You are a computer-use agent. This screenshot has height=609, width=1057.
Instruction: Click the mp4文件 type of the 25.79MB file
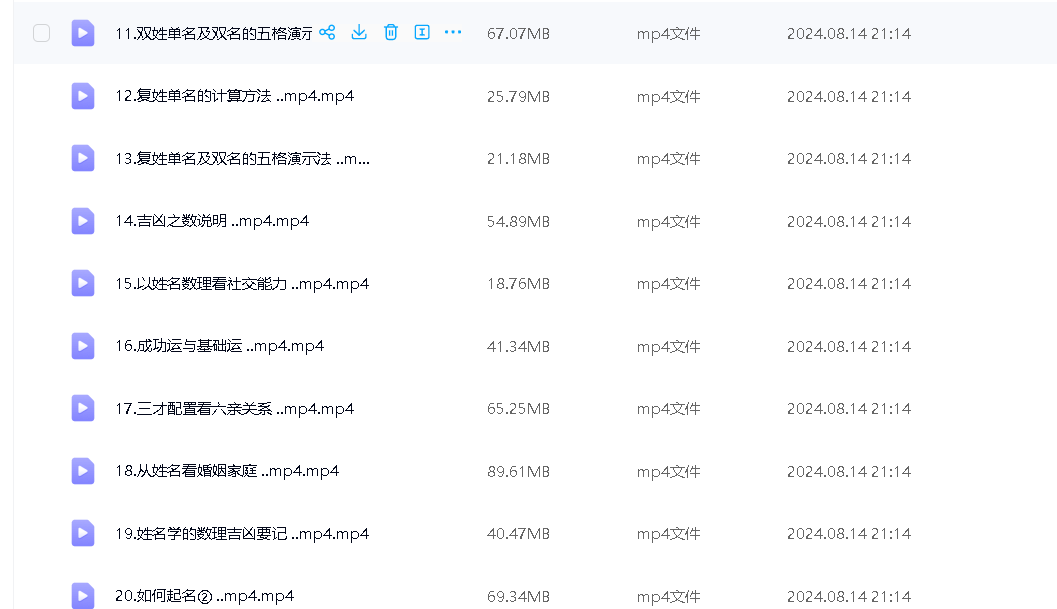click(x=668, y=97)
